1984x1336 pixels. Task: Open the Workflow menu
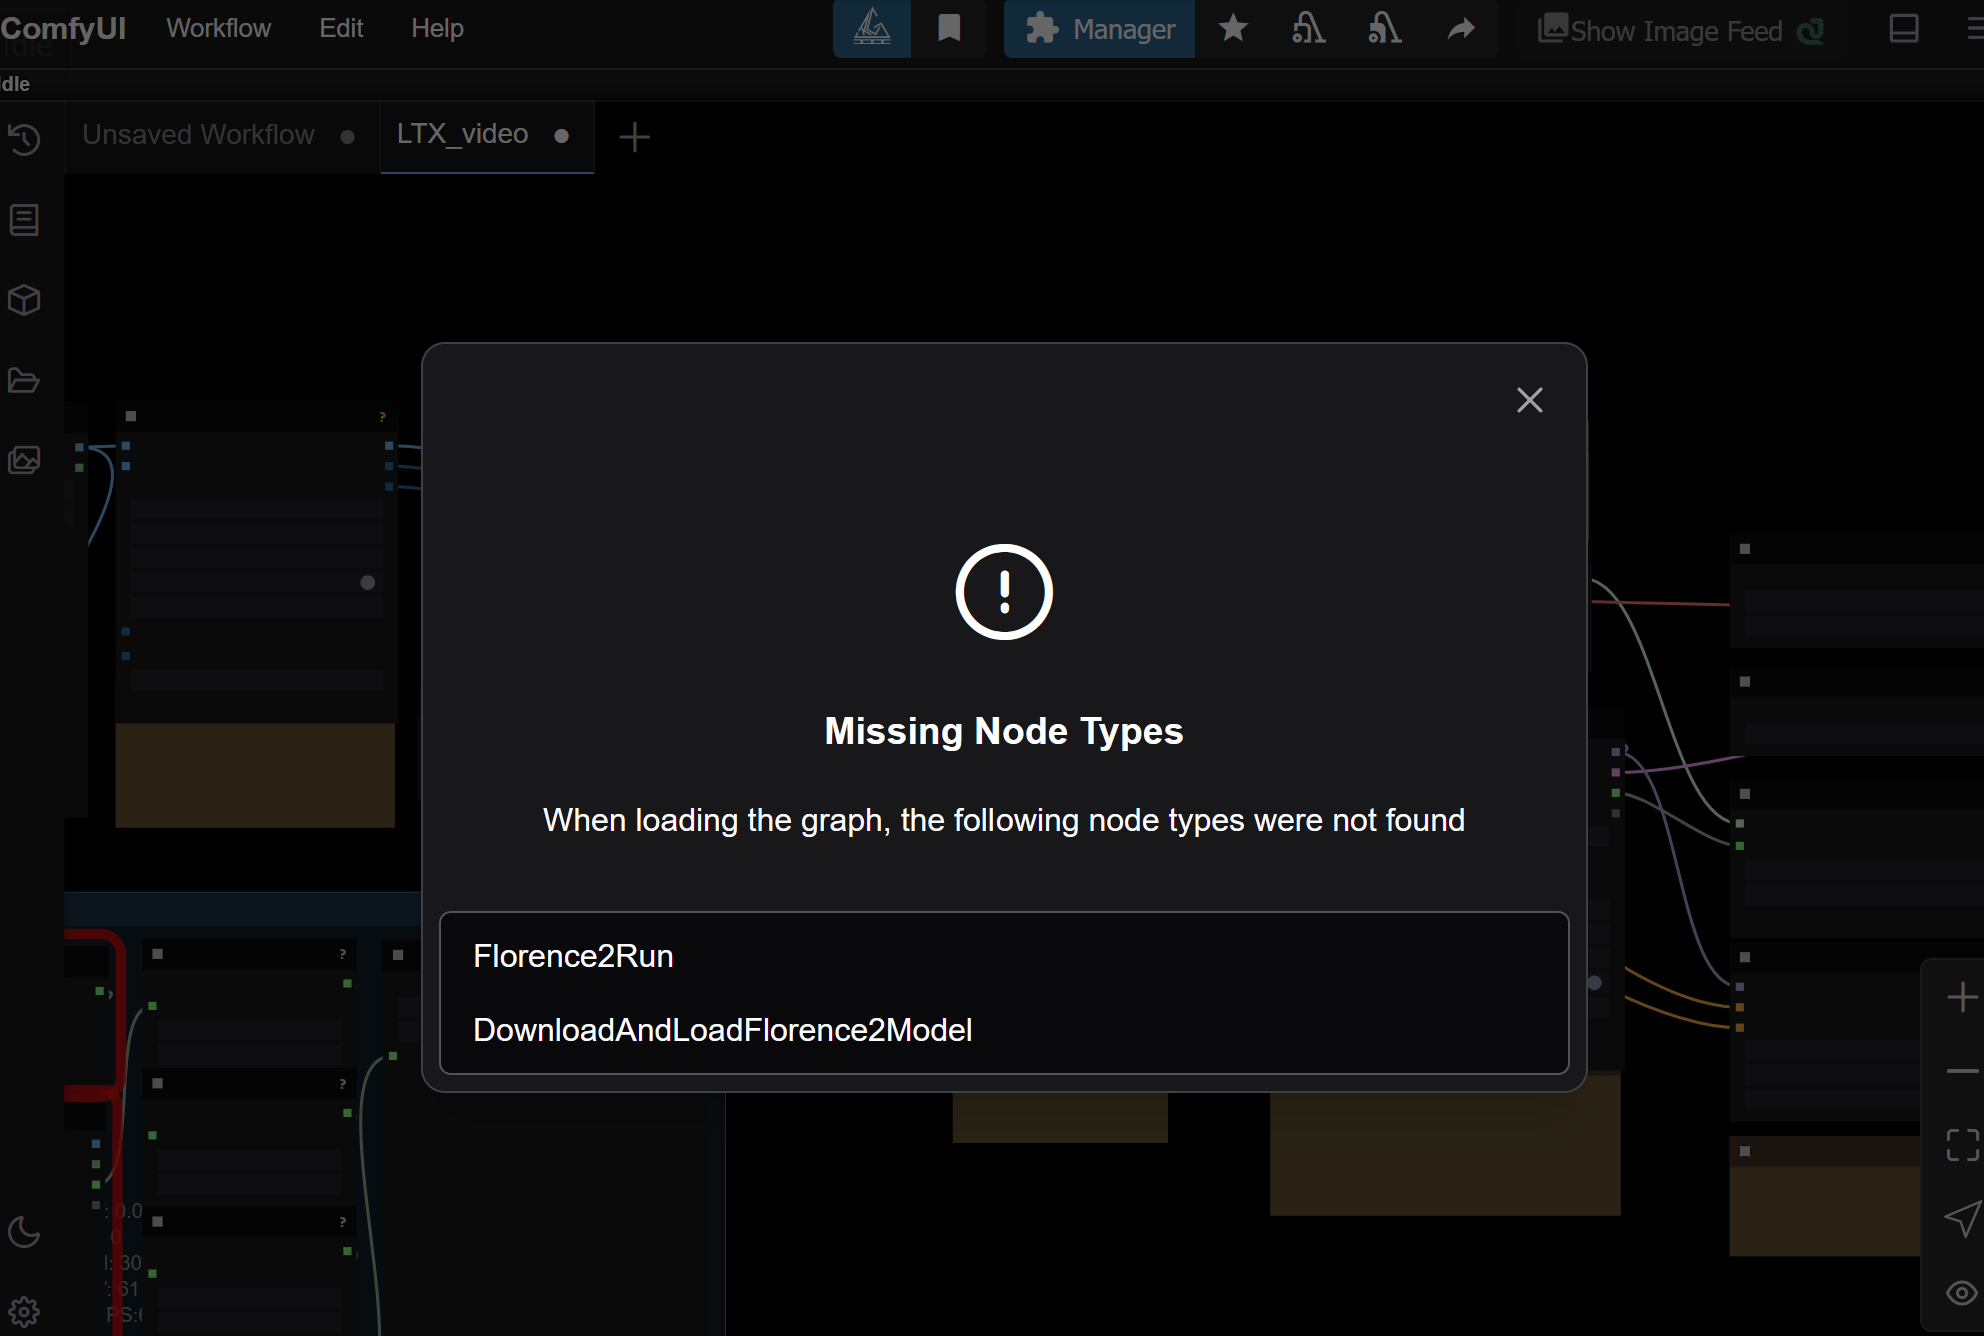tap(218, 28)
